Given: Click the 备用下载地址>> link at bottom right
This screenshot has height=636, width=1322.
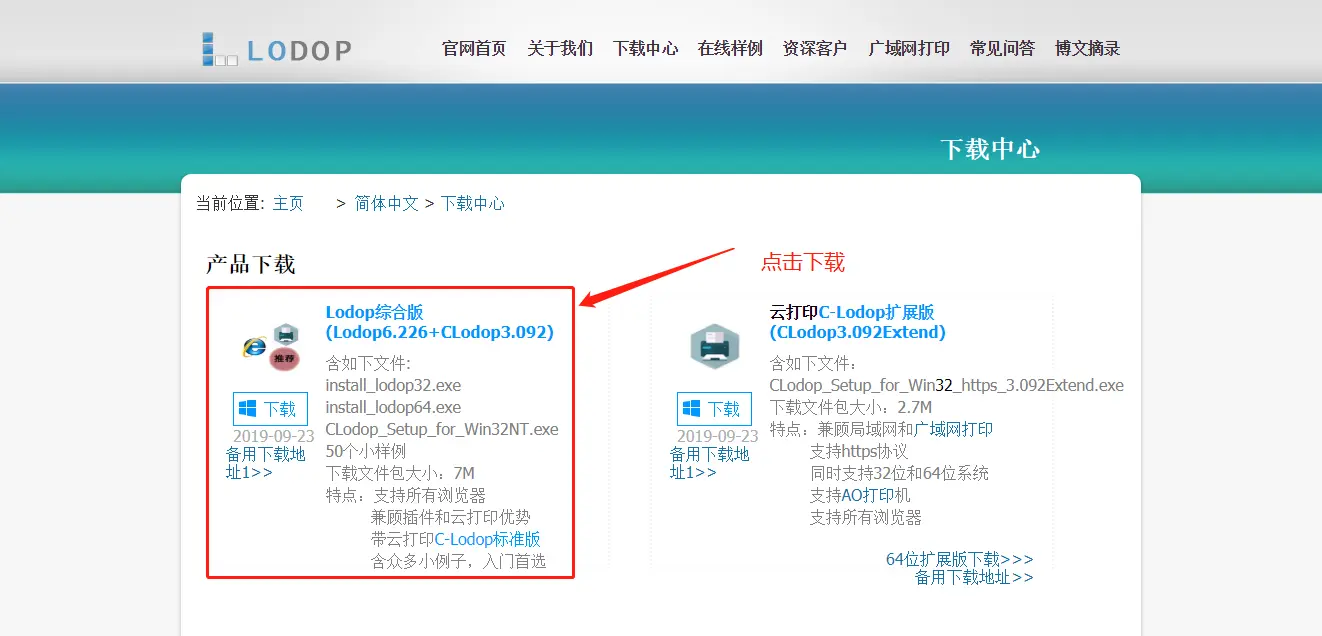Looking at the screenshot, I should click(974, 577).
